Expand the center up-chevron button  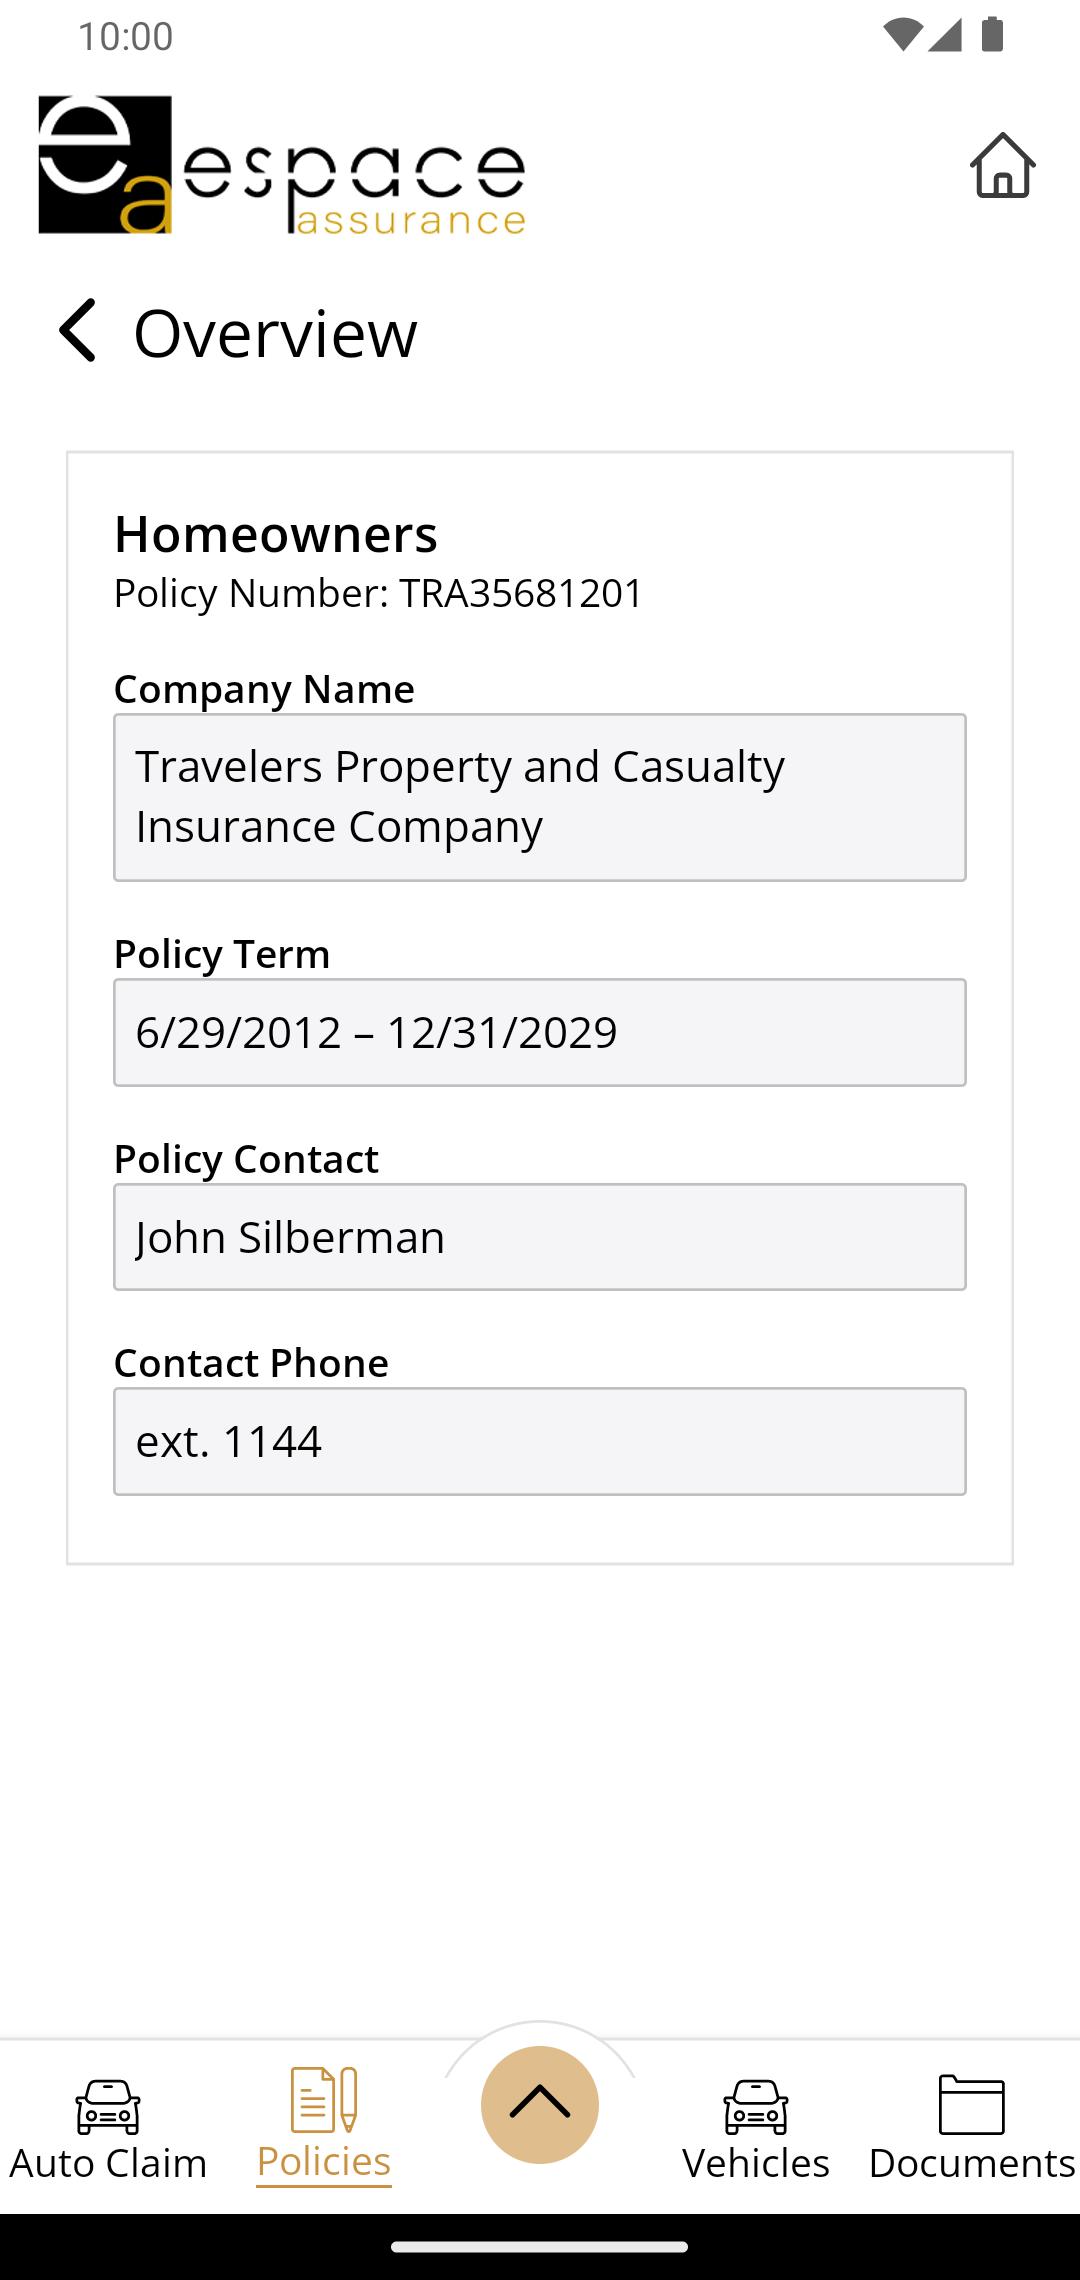540,2104
